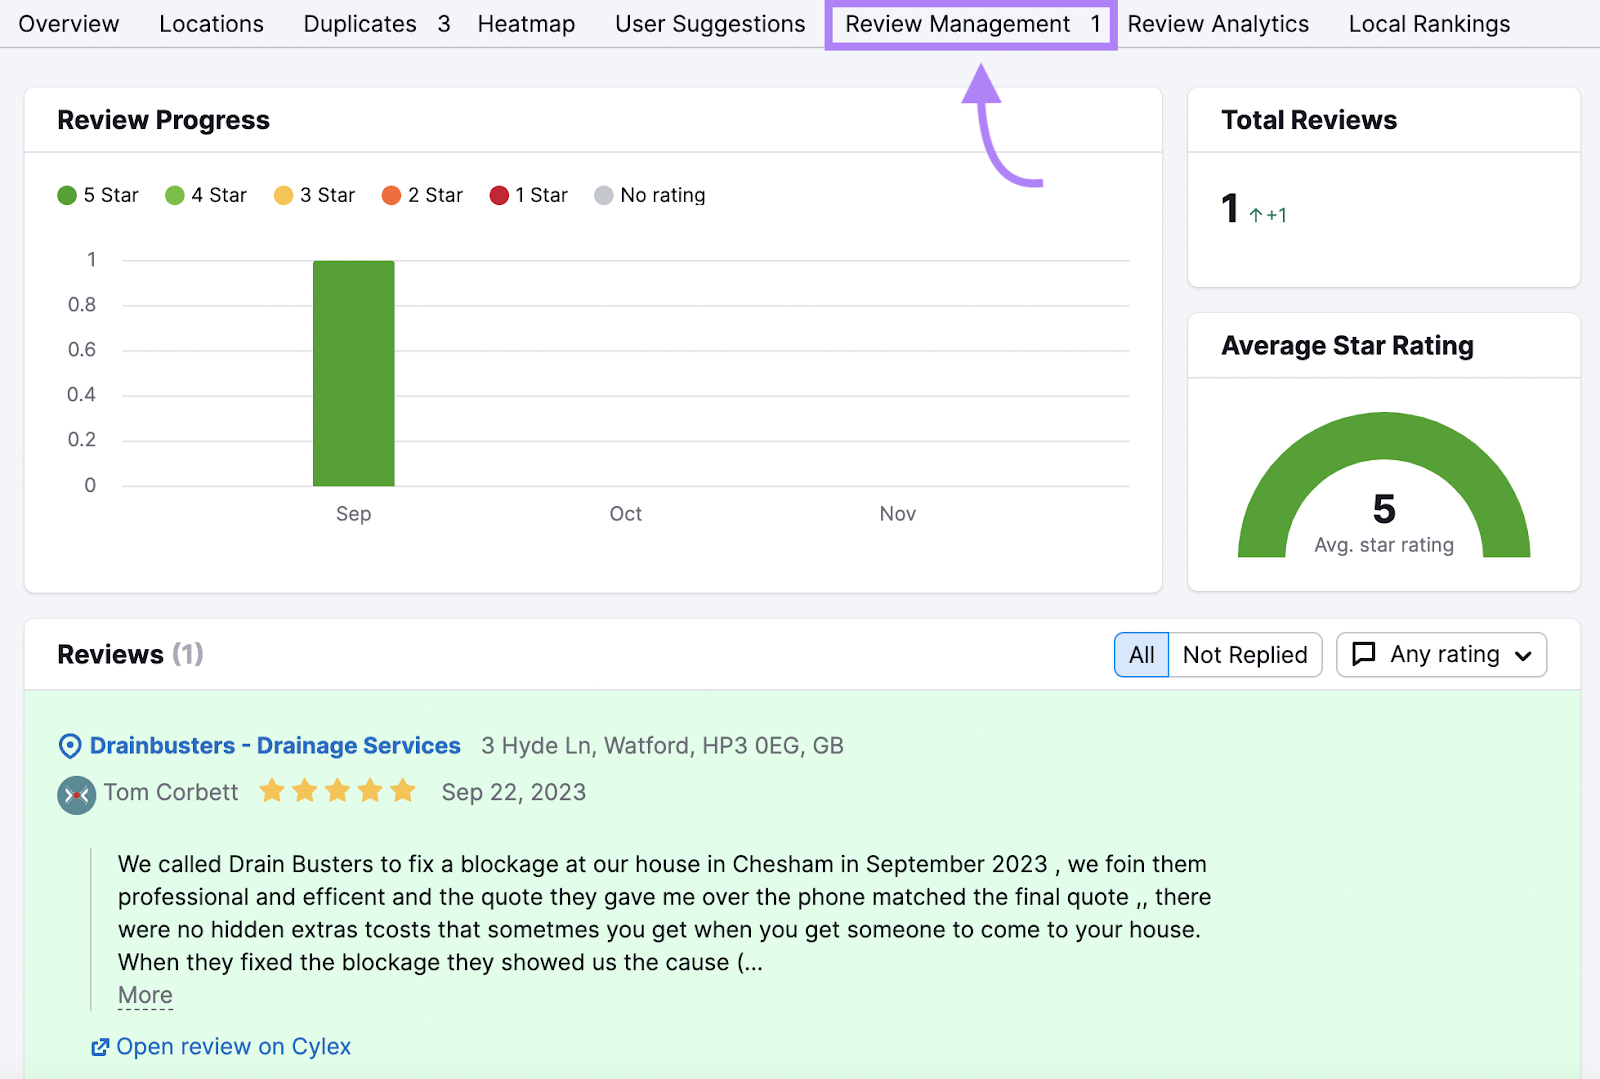
Task: Click the Drainbusters - Drainage Services link
Action: [274, 745]
